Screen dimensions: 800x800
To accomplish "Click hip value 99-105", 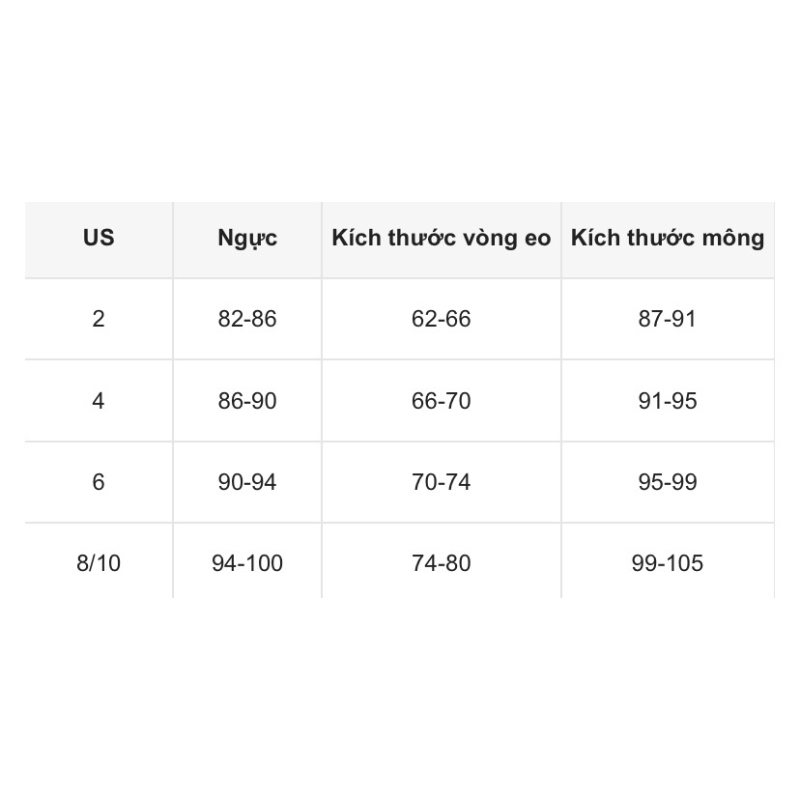I will pos(668,564).
